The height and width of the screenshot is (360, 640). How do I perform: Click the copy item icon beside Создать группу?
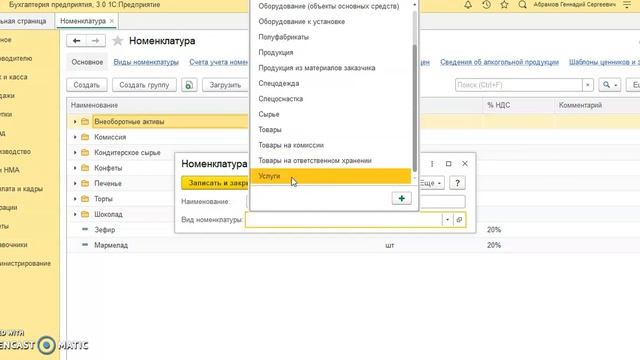189,85
